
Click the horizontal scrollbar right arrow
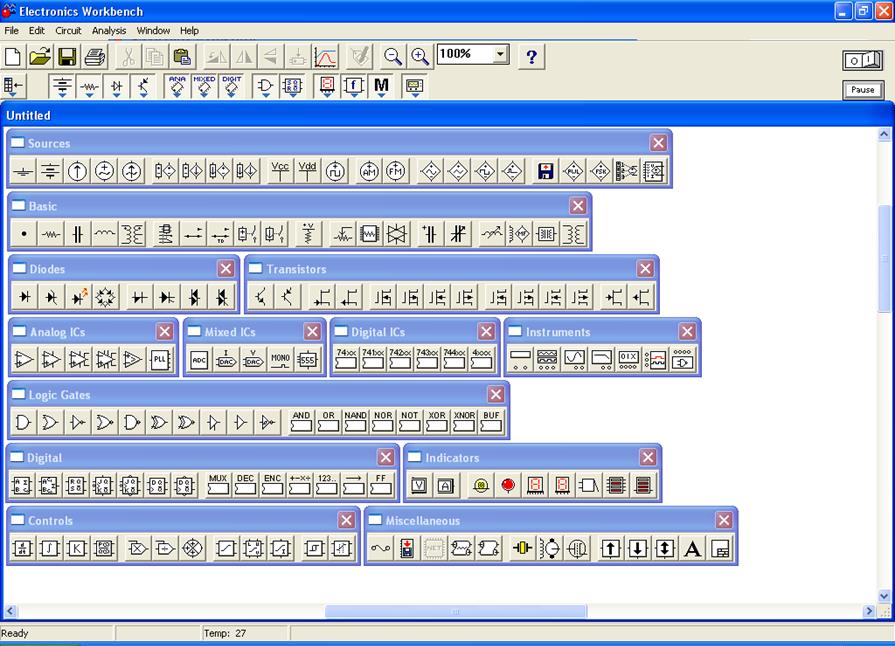point(869,611)
